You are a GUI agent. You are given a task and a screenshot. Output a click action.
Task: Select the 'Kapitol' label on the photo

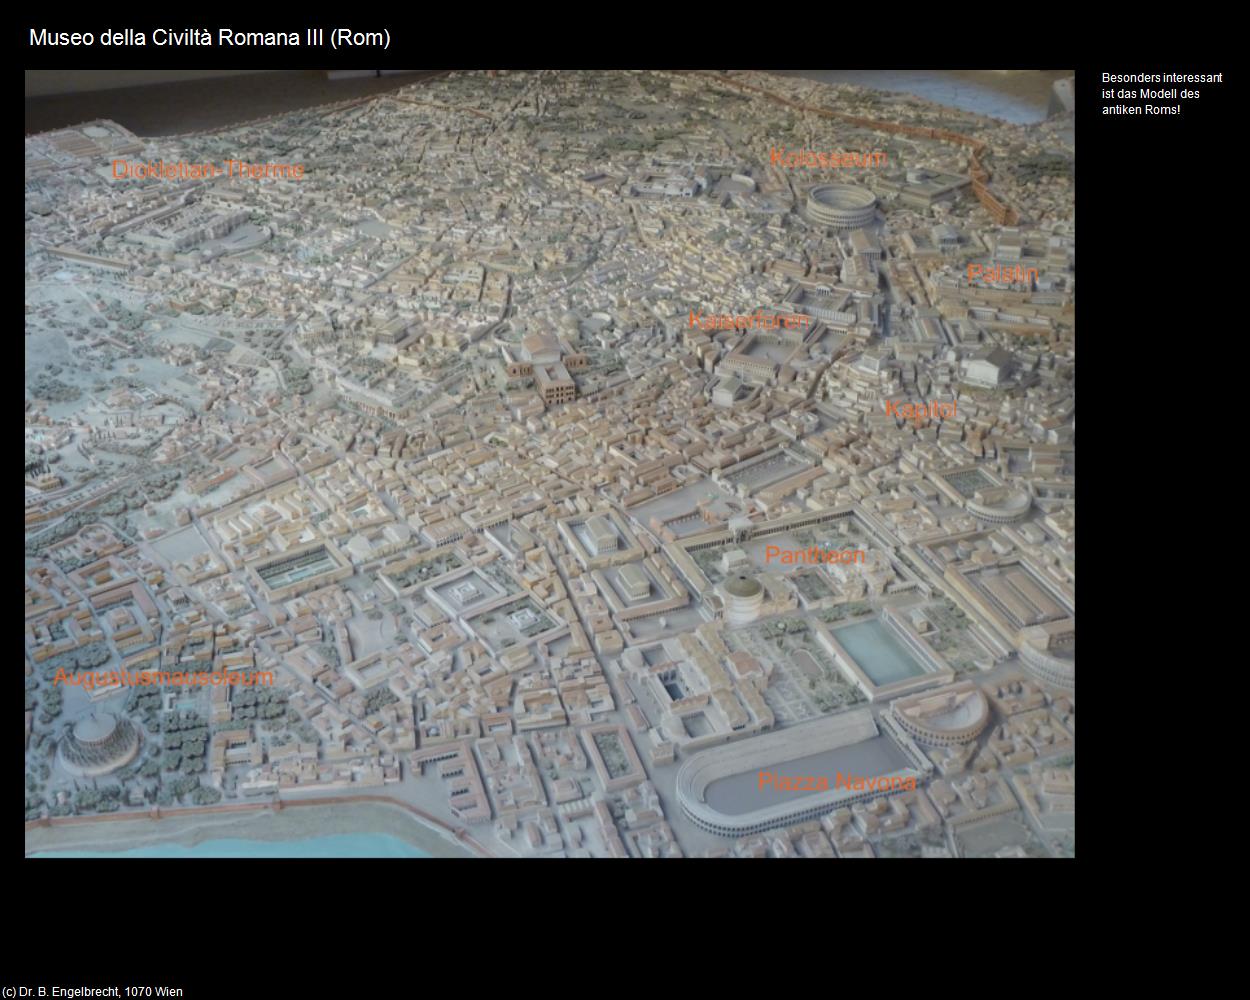tap(921, 409)
